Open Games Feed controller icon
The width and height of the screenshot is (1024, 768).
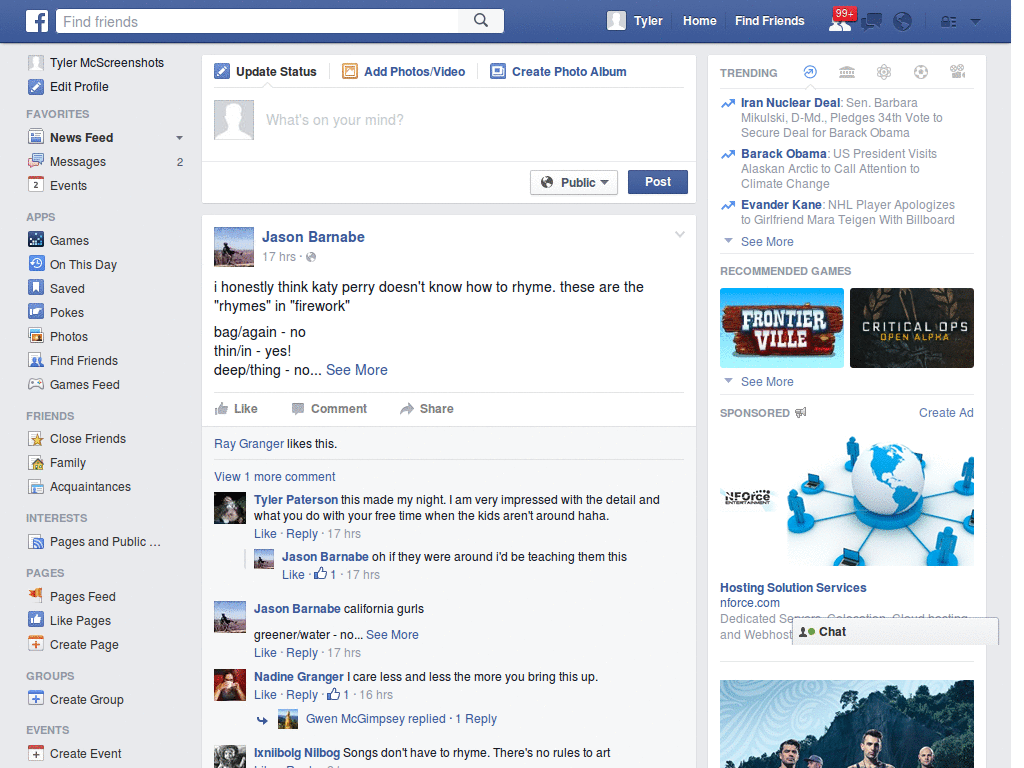[x=36, y=384]
